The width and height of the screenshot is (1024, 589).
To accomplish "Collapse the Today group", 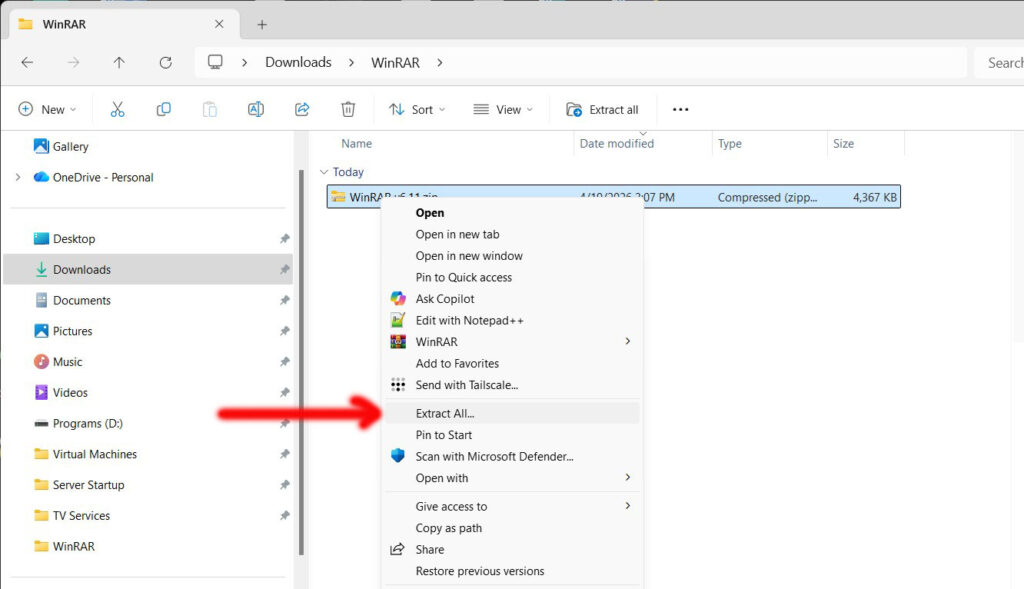I will 324,172.
